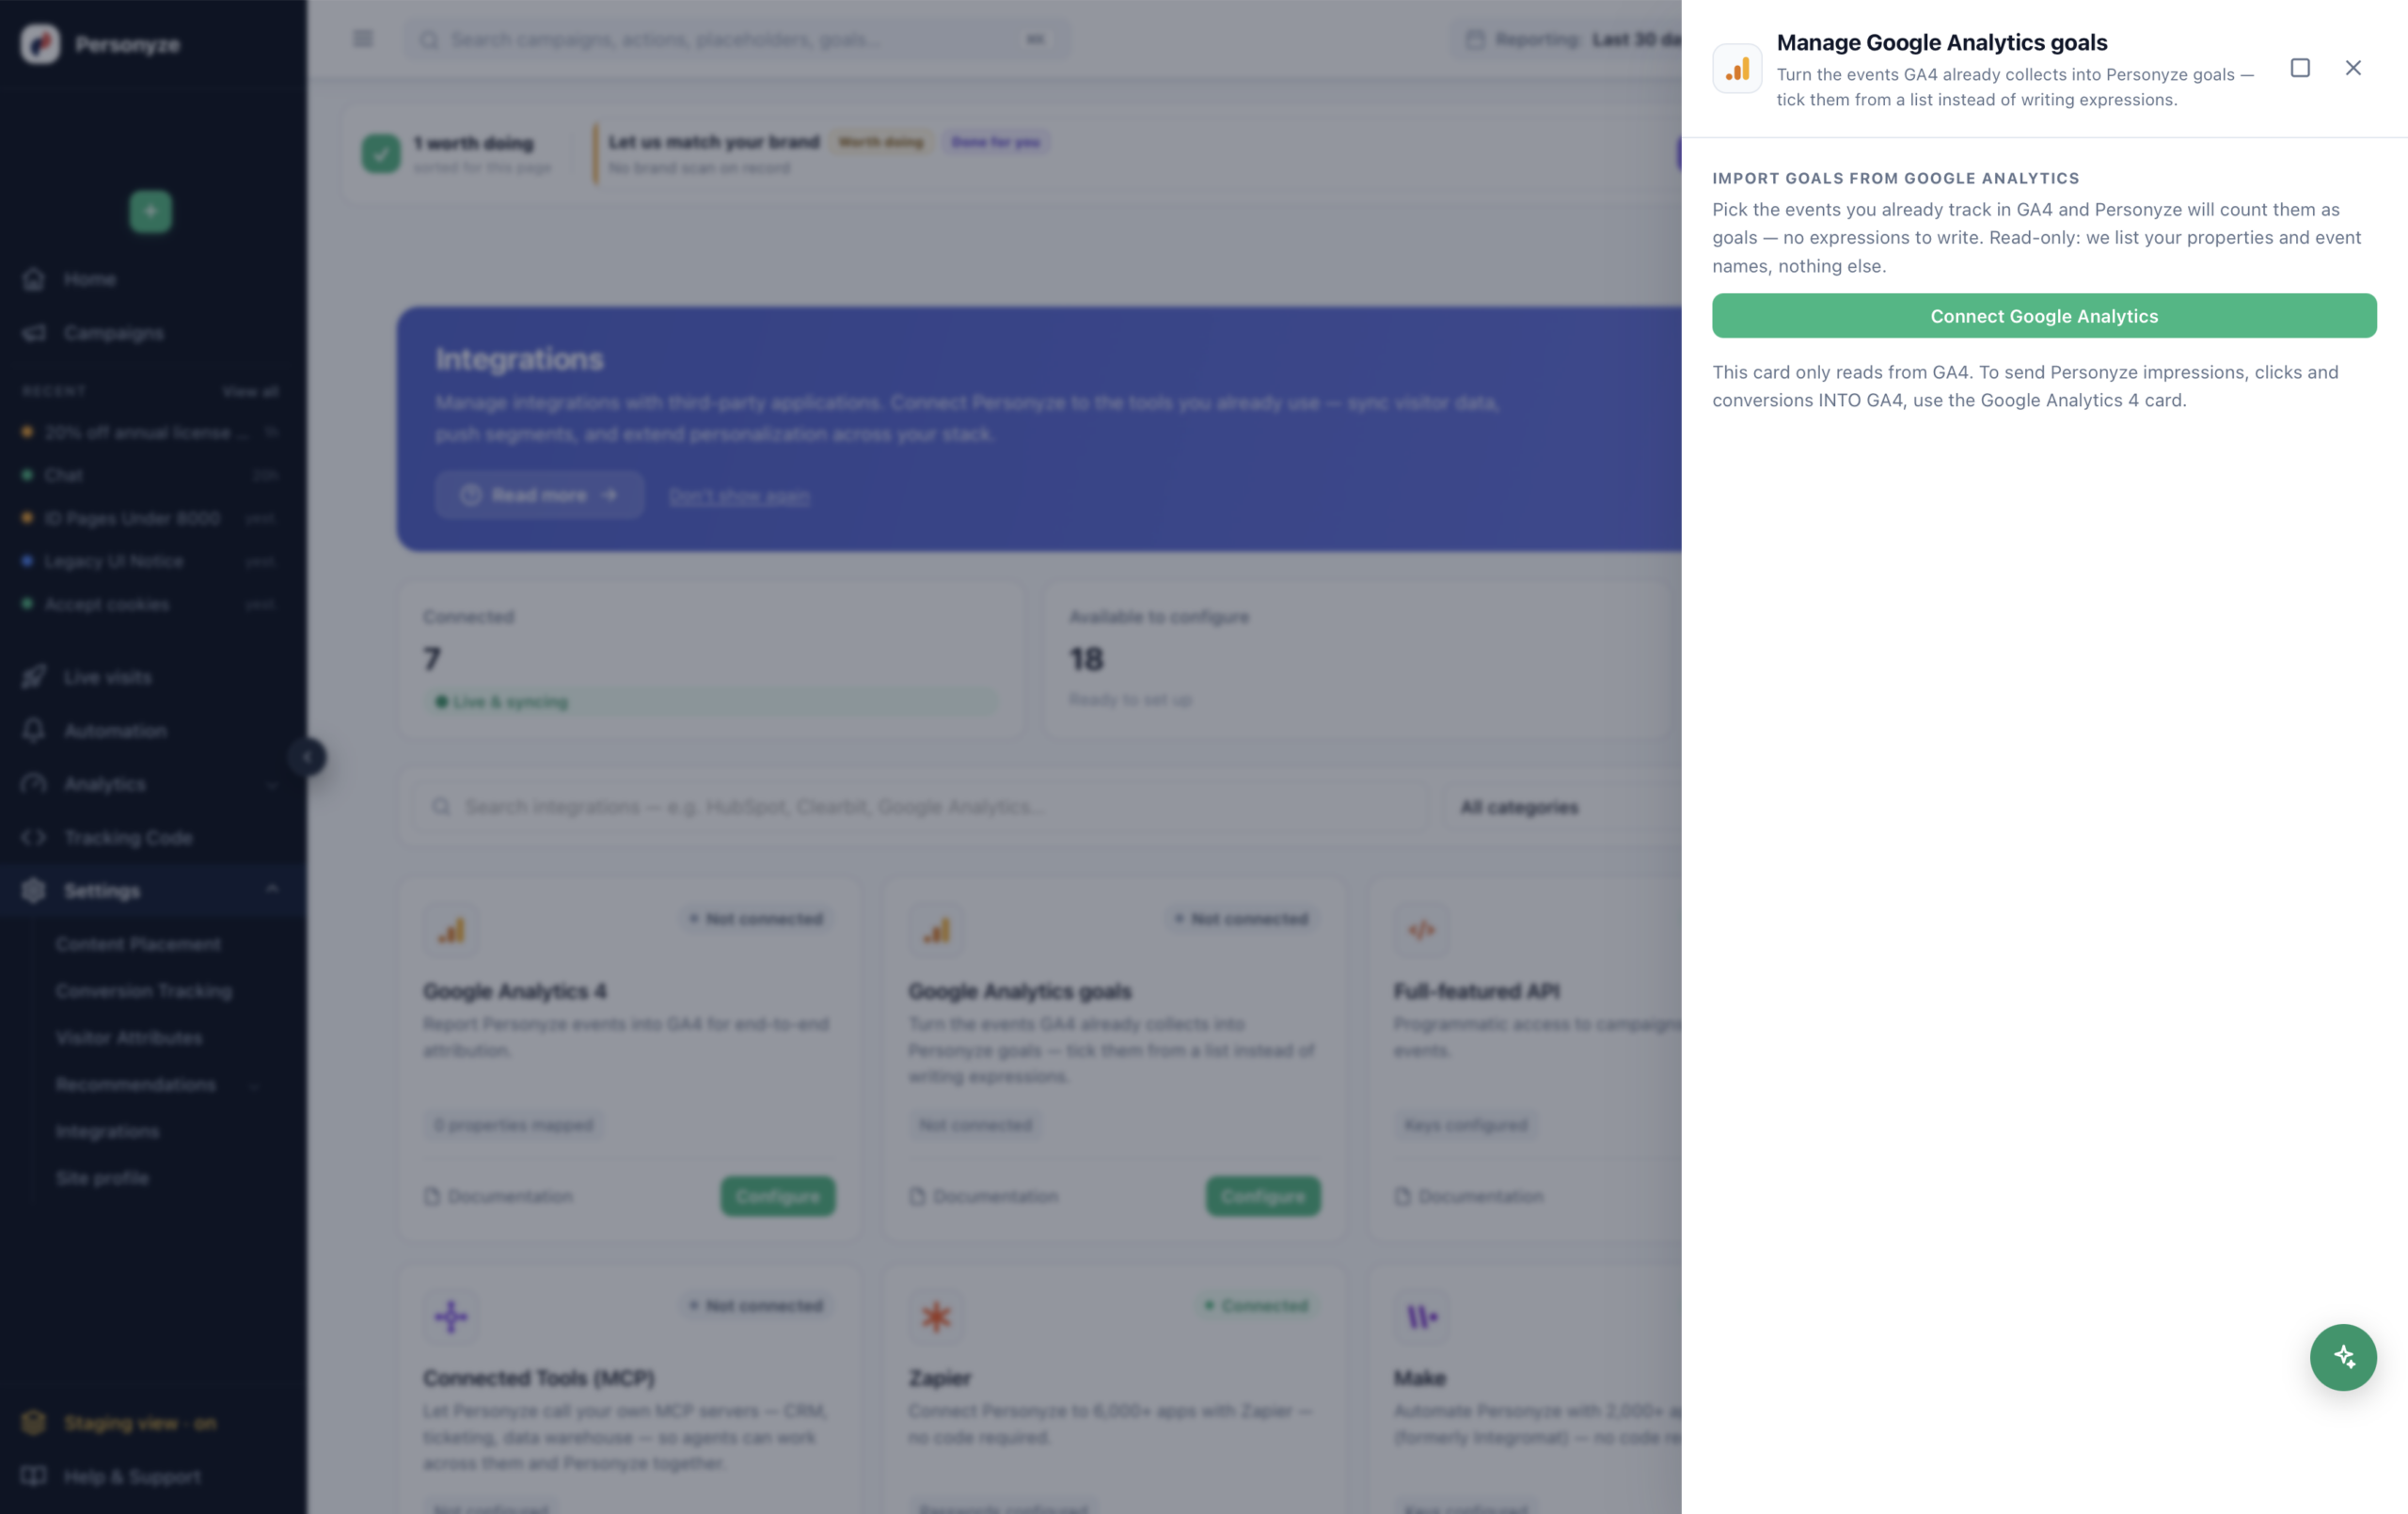
Task: Go to Home in the sidebar
Action: [x=153, y=279]
